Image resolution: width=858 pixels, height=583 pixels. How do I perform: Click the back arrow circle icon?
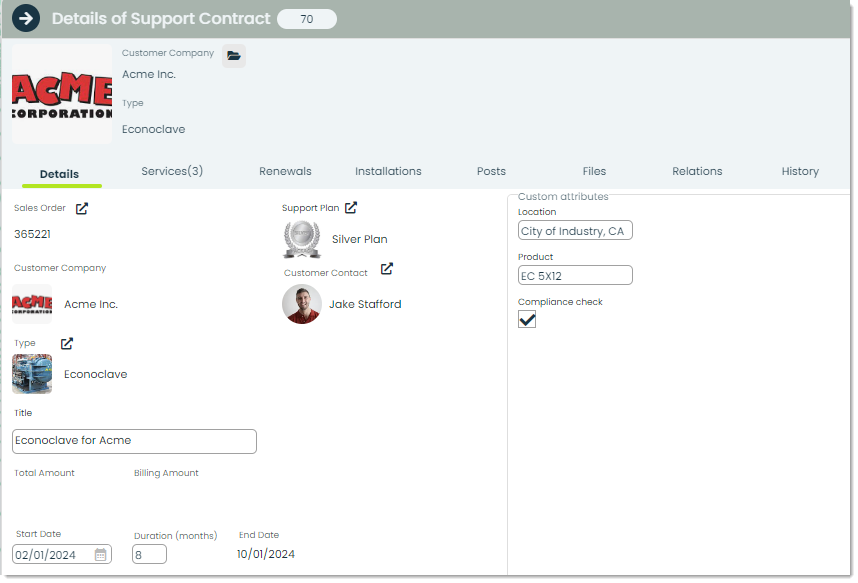coord(26,18)
